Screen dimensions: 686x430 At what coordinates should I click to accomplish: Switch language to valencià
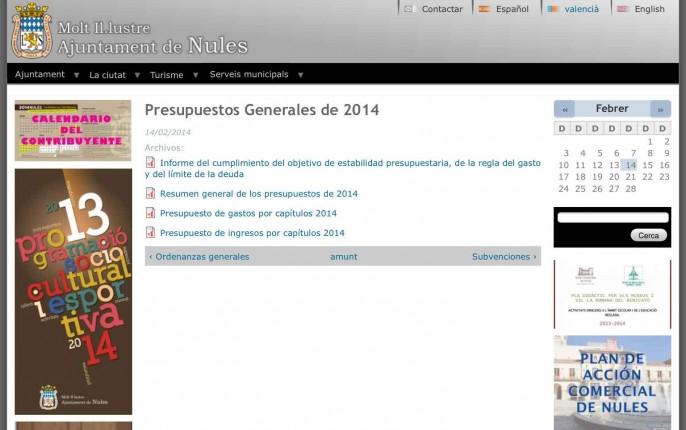point(581,9)
